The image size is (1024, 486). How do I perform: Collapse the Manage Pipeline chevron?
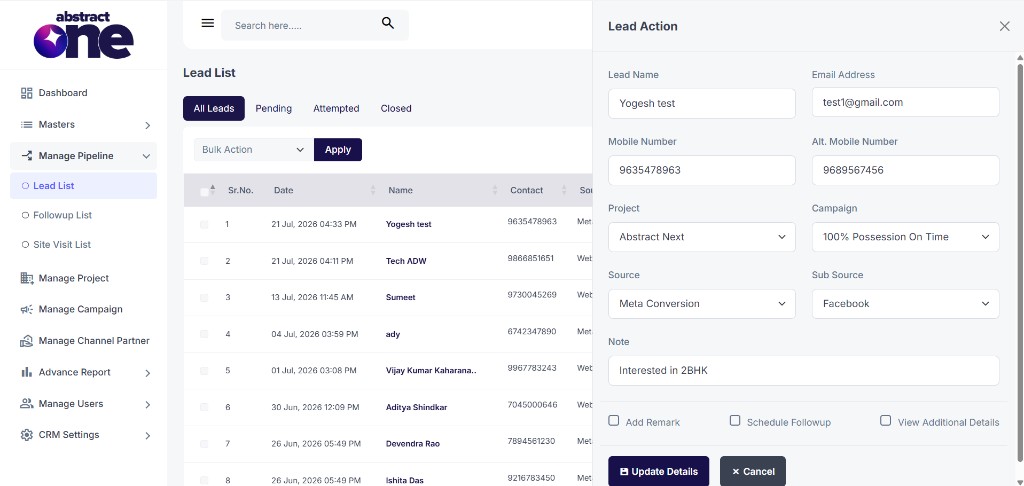point(146,156)
